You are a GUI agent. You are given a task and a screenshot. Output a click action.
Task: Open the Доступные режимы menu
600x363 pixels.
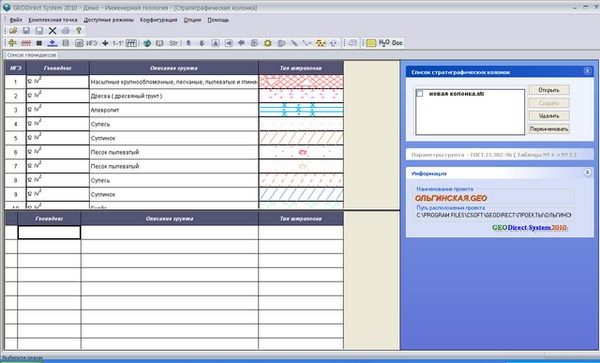109,20
